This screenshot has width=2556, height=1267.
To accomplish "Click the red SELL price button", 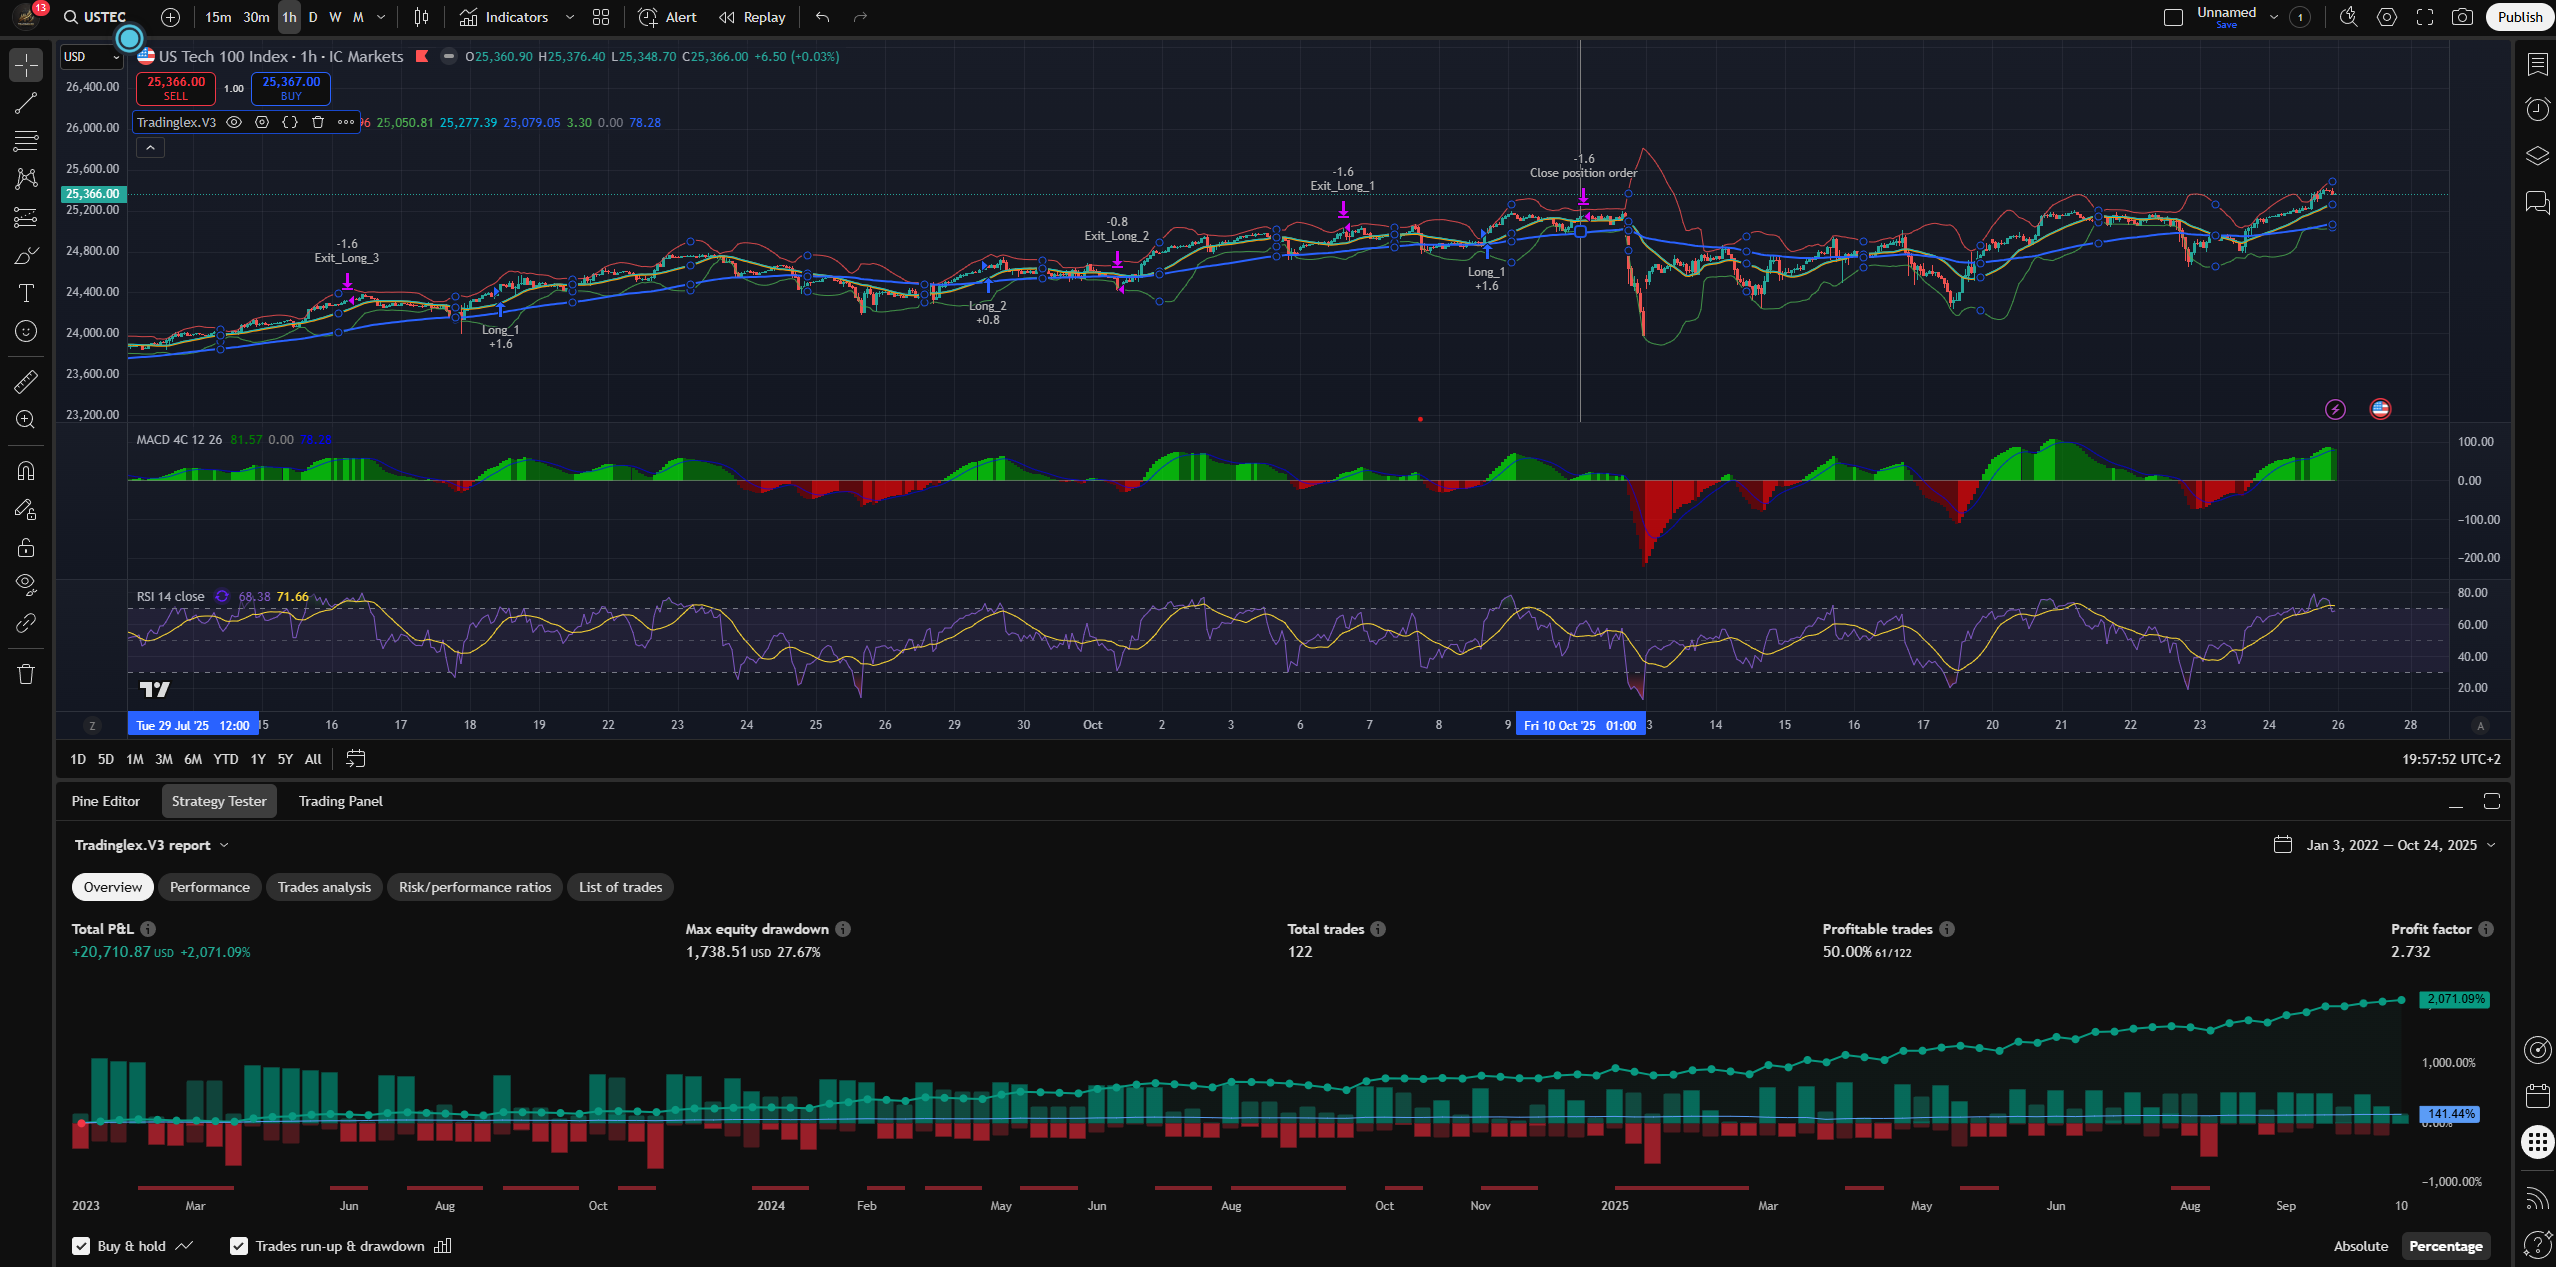I will (176, 88).
